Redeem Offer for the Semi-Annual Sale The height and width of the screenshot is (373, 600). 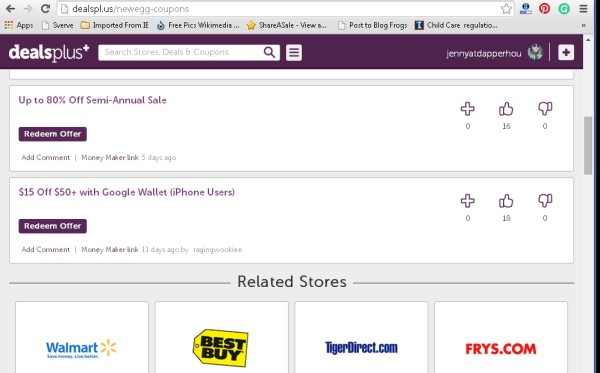pos(53,134)
